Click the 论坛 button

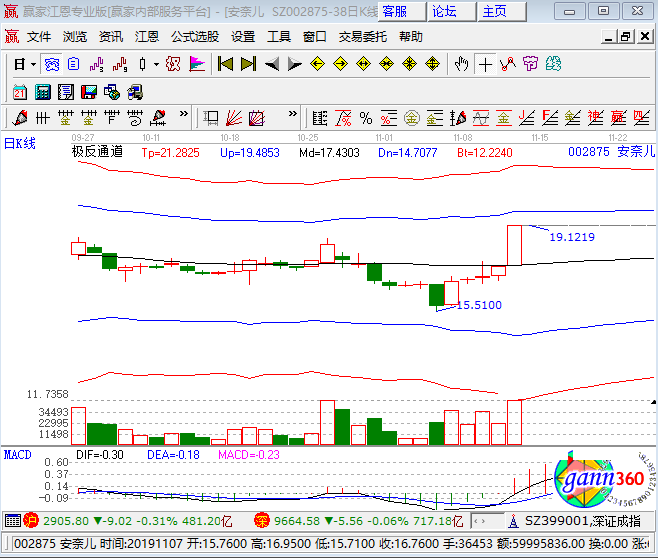coord(452,11)
